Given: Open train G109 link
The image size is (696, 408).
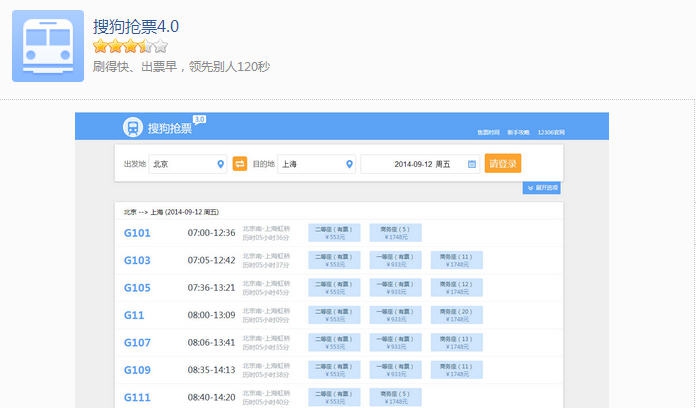Looking at the screenshot, I should pyautogui.click(x=137, y=370).
